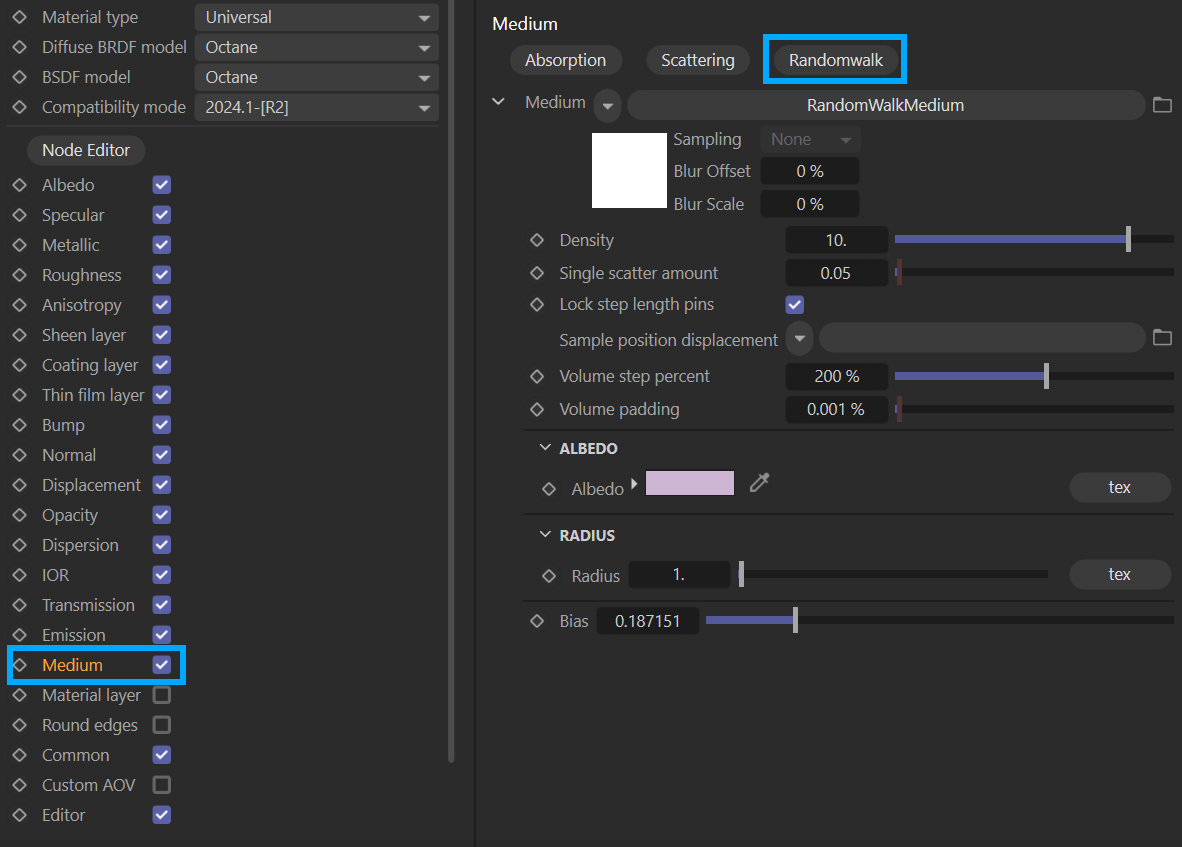This screenshot has width=1182, height=847.
Task: Click the tex button for Radius
Action: click(1119, 574)
